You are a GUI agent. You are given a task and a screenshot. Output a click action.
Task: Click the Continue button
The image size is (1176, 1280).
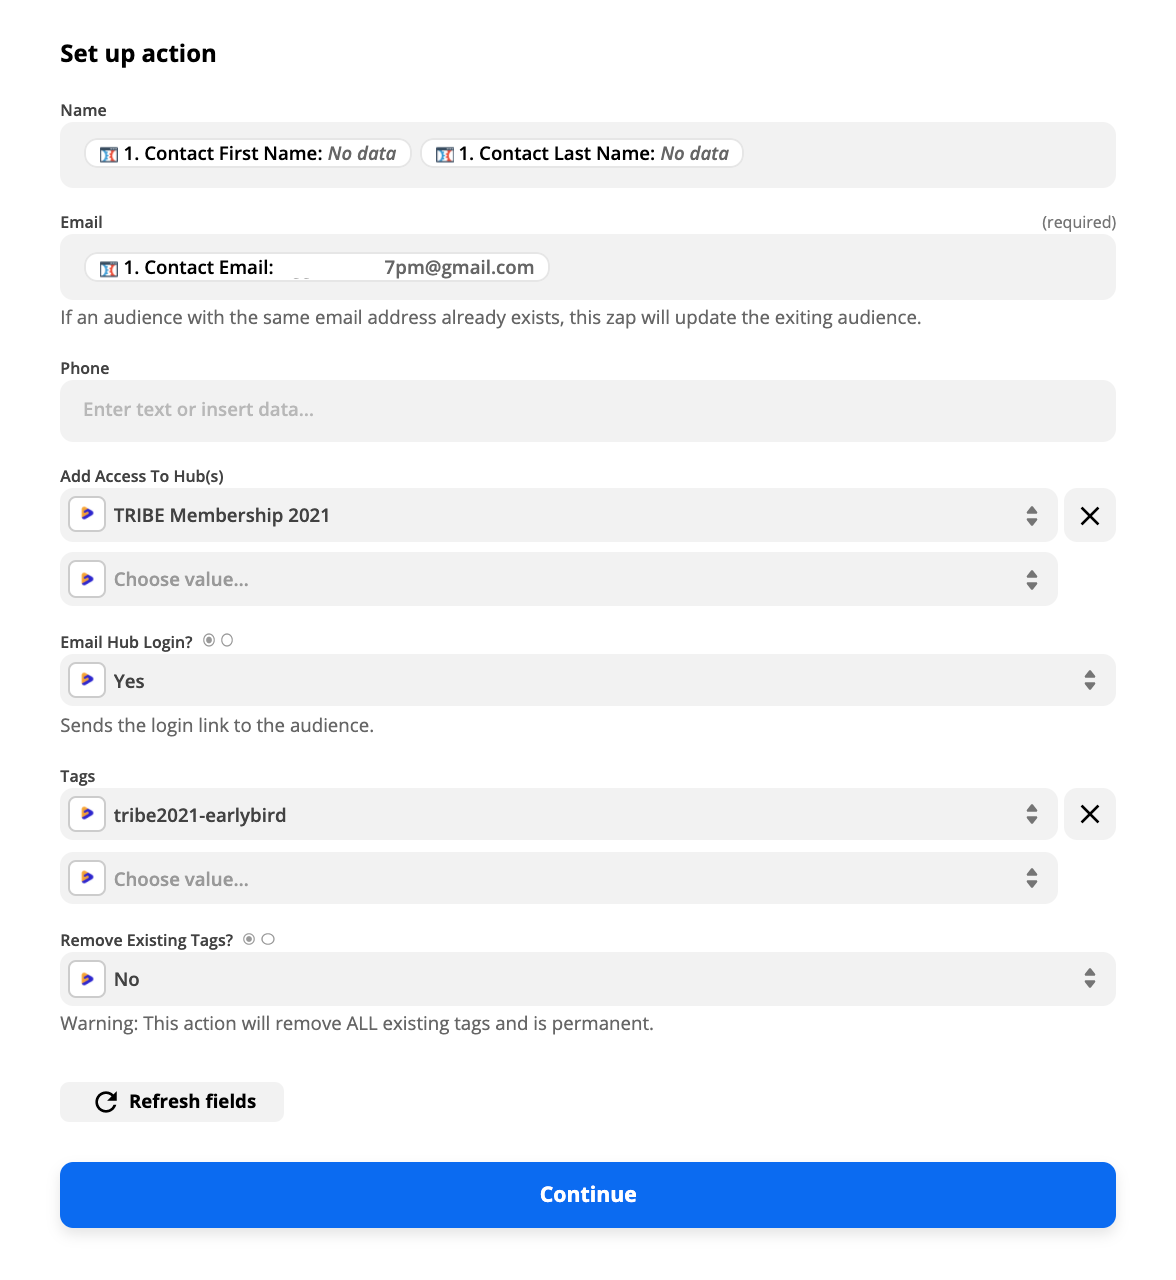pos(588,1194)
